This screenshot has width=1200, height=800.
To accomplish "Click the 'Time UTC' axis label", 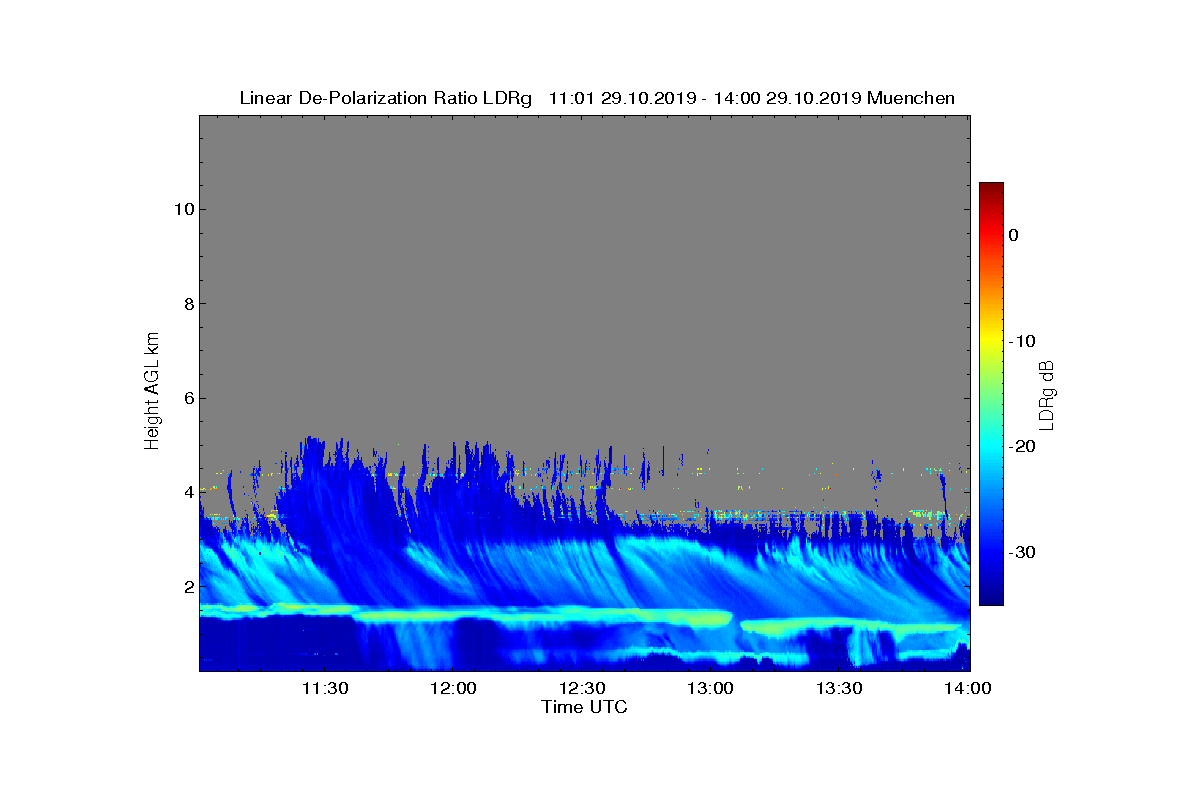I will (585, 708).
